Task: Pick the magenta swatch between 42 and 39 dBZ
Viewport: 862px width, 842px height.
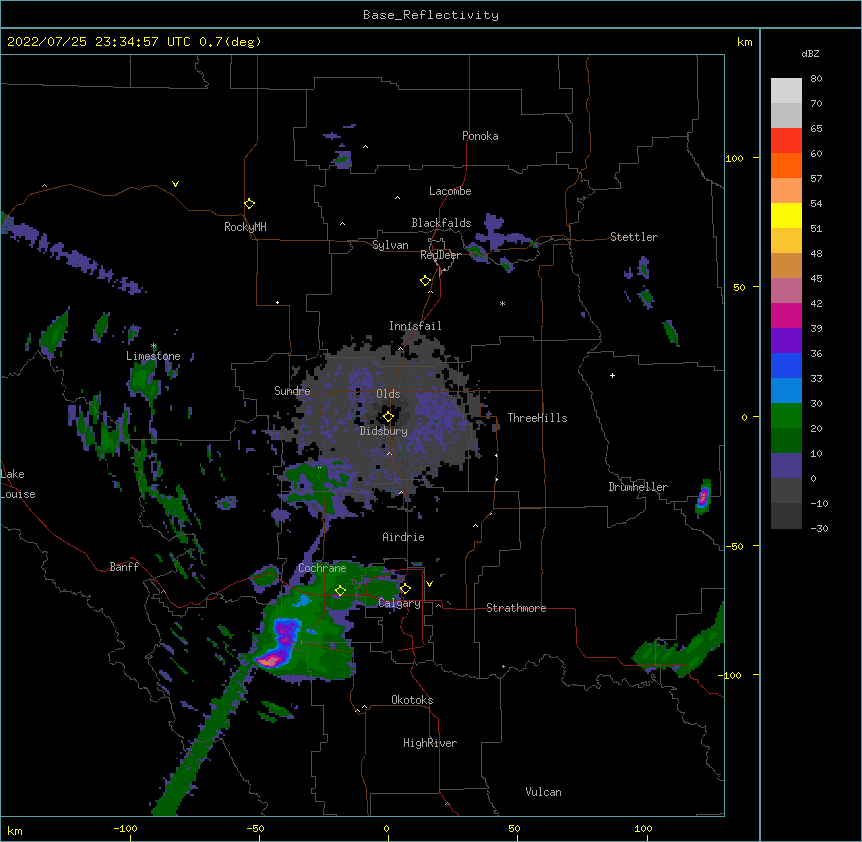Action: [786, 315]
